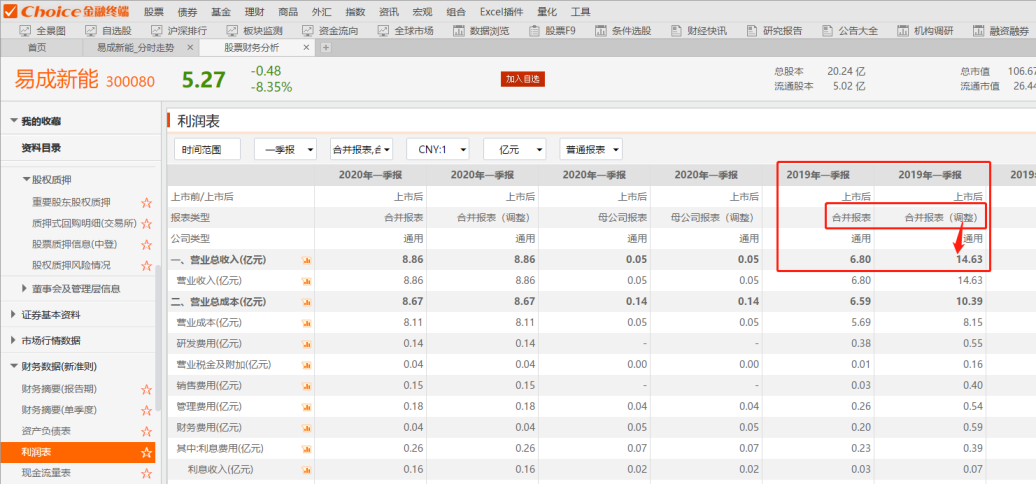Select 现金流量表 in sidebar
The image size is (1036, 484).
[46, 473]
